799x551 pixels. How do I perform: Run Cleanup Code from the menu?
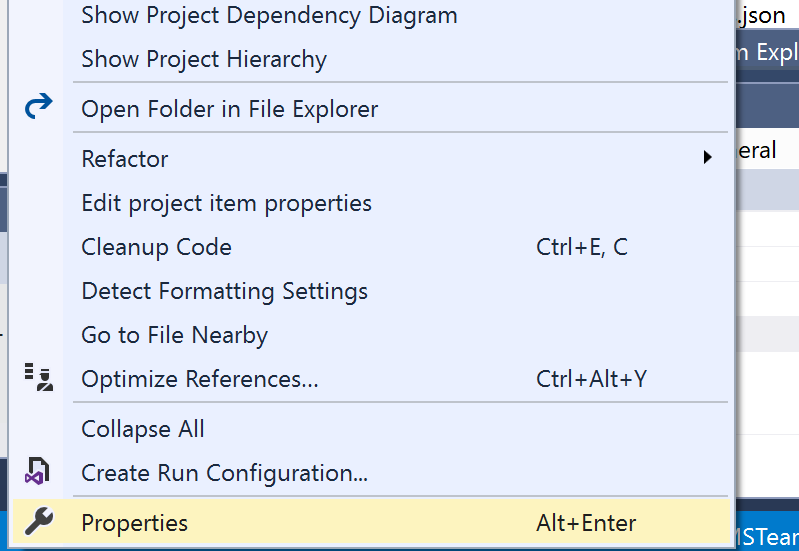click(x=156, y=247)
